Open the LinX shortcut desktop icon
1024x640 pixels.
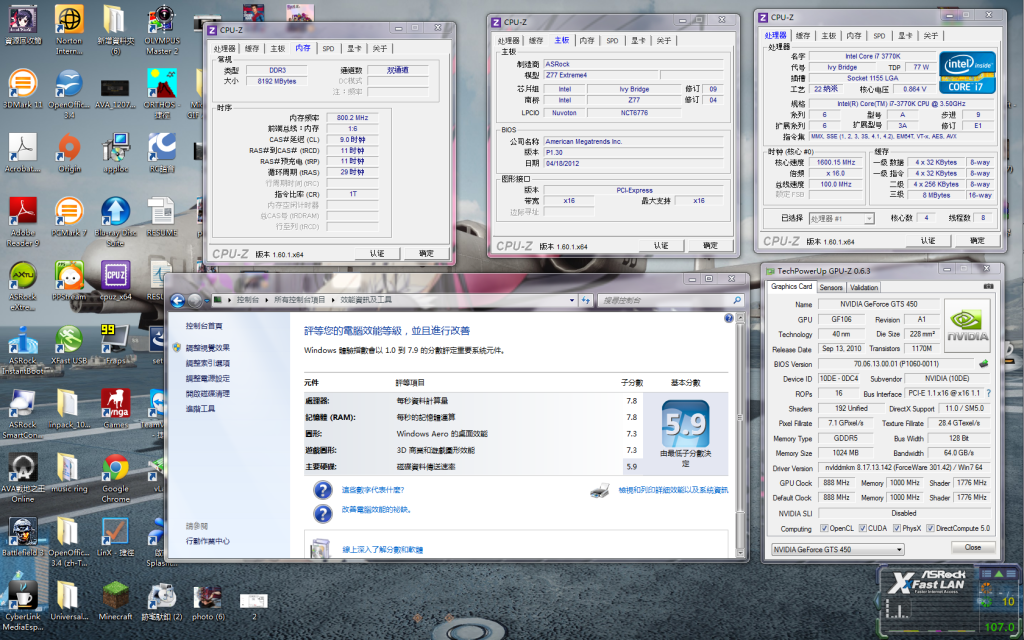tap(115, 536)
